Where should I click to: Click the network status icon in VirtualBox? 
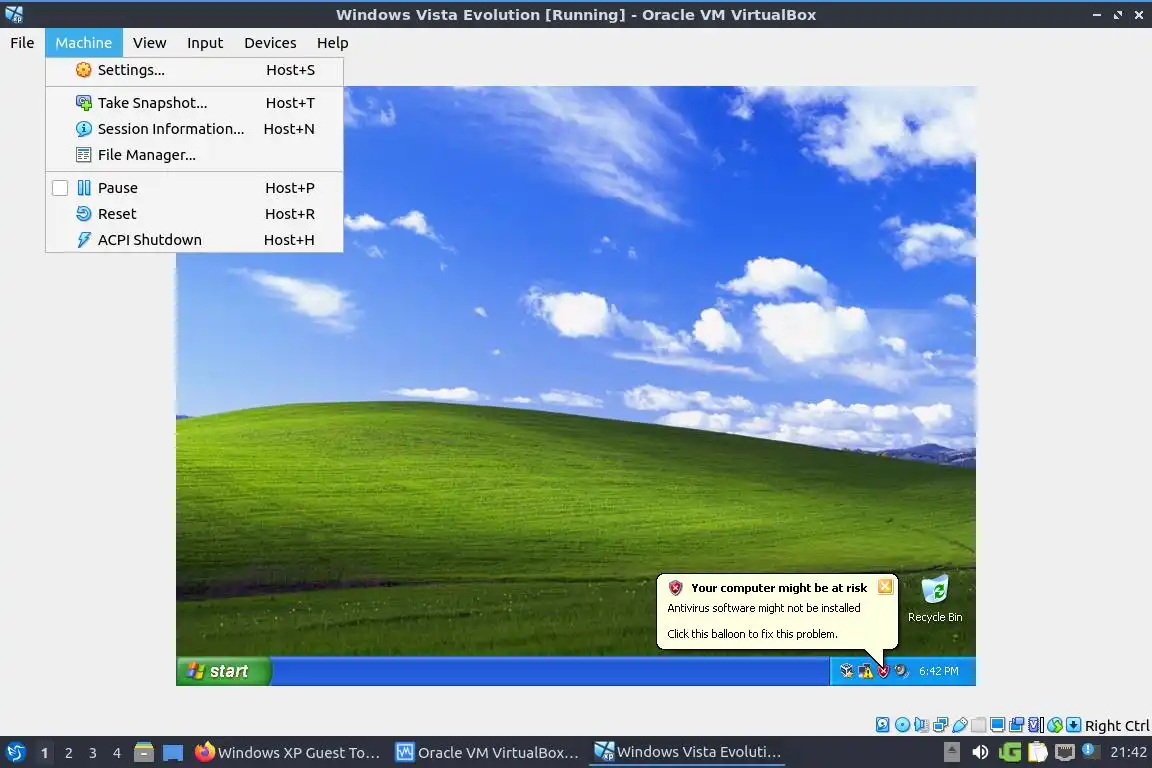(940, 725)
